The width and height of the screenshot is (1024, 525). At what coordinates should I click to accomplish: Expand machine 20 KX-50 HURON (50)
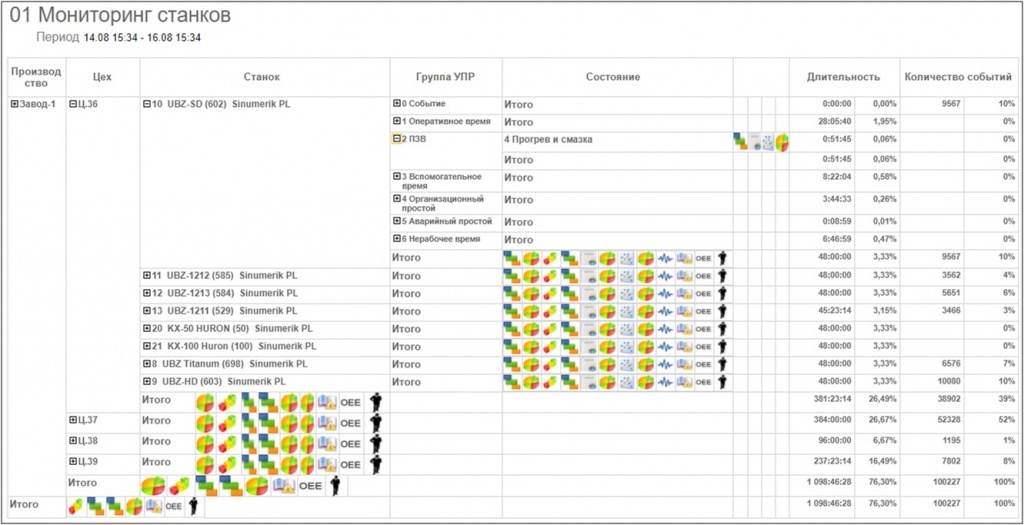pos(147,328)
